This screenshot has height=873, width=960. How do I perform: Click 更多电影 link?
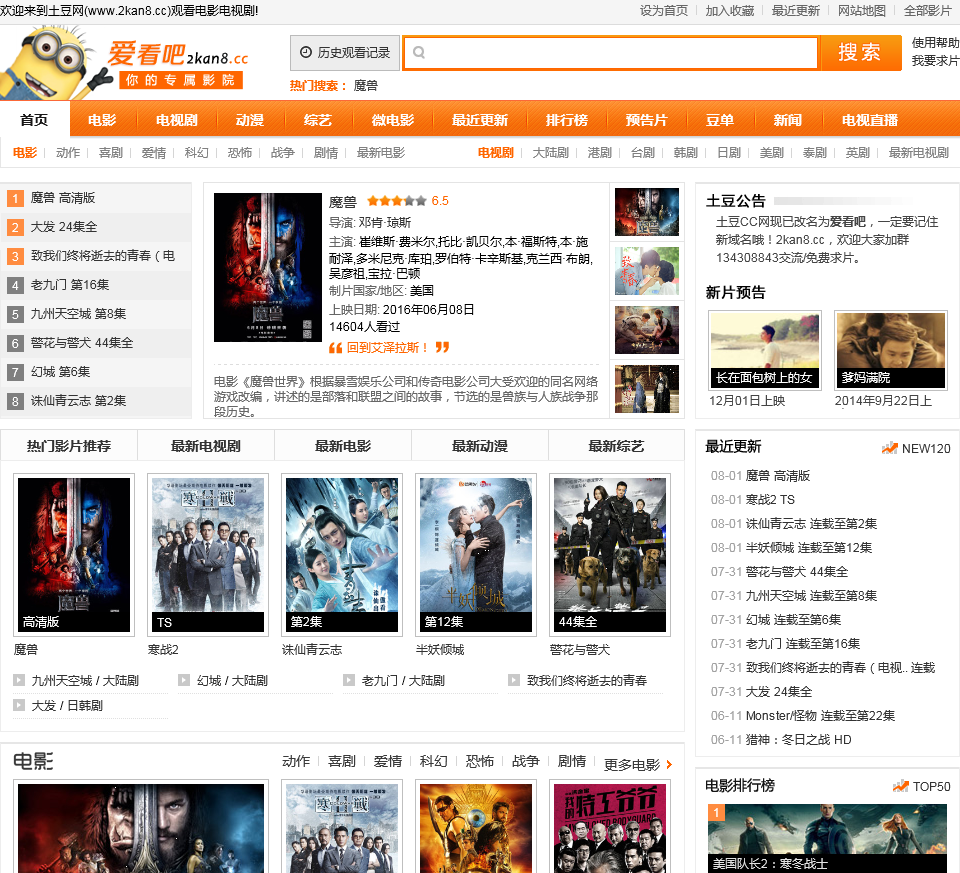[632, 765]
